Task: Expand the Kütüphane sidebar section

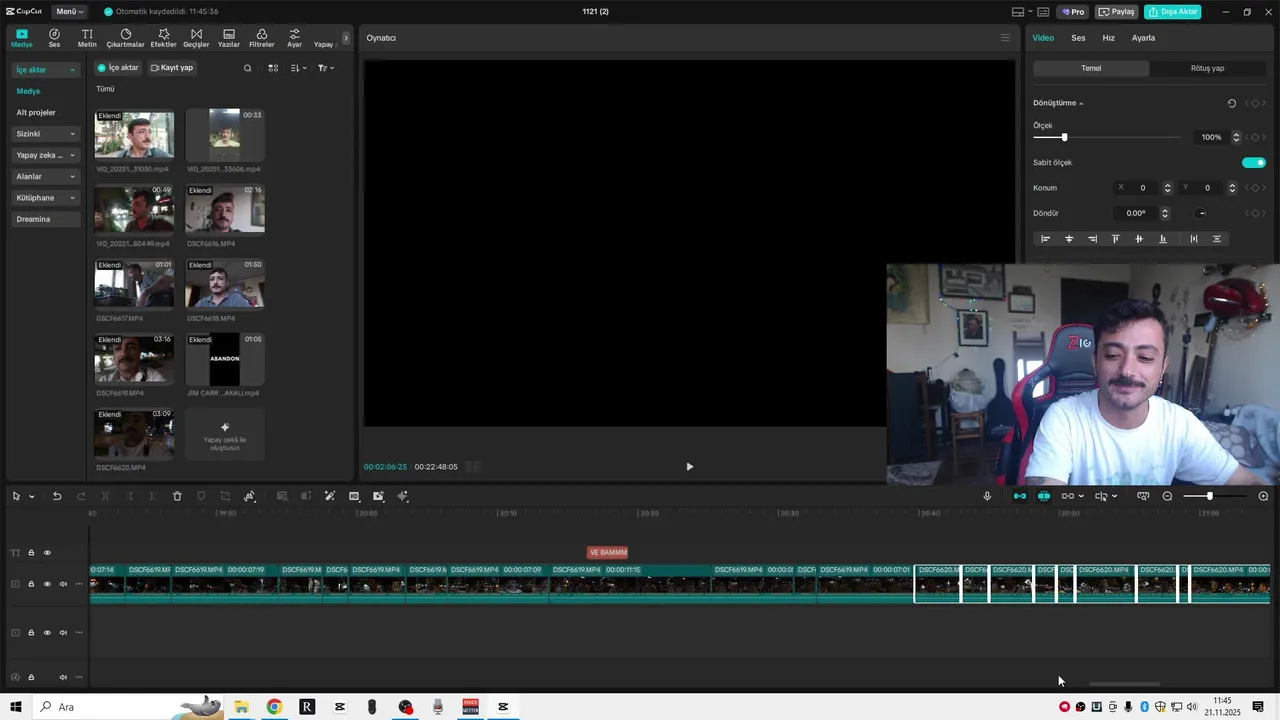Action: point(45,198)
